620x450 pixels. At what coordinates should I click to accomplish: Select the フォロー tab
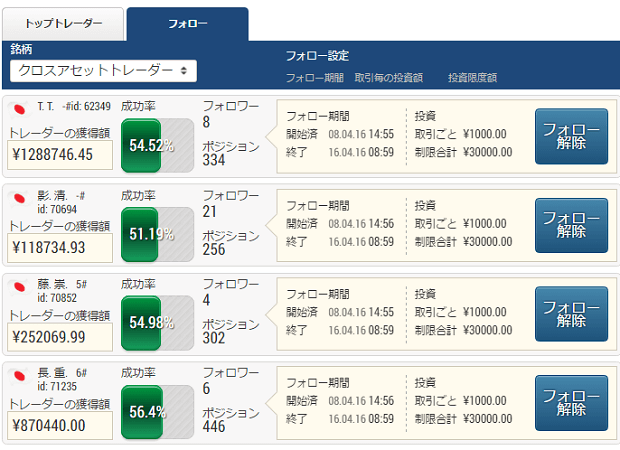click(187, 24)
